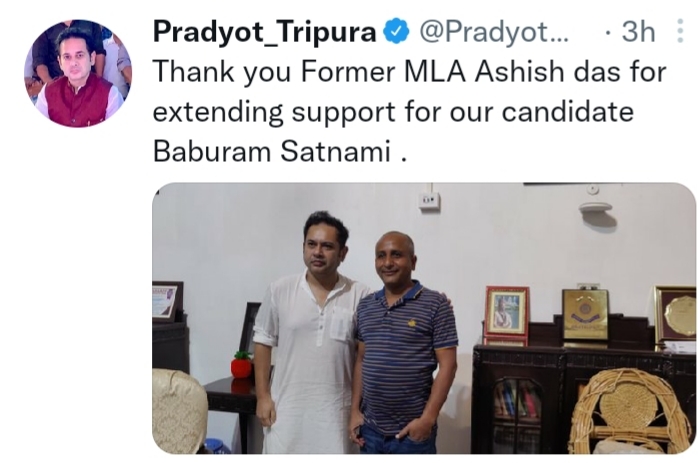
Task: Open the three-dot more options menu
Action: (x=680, y=31)
